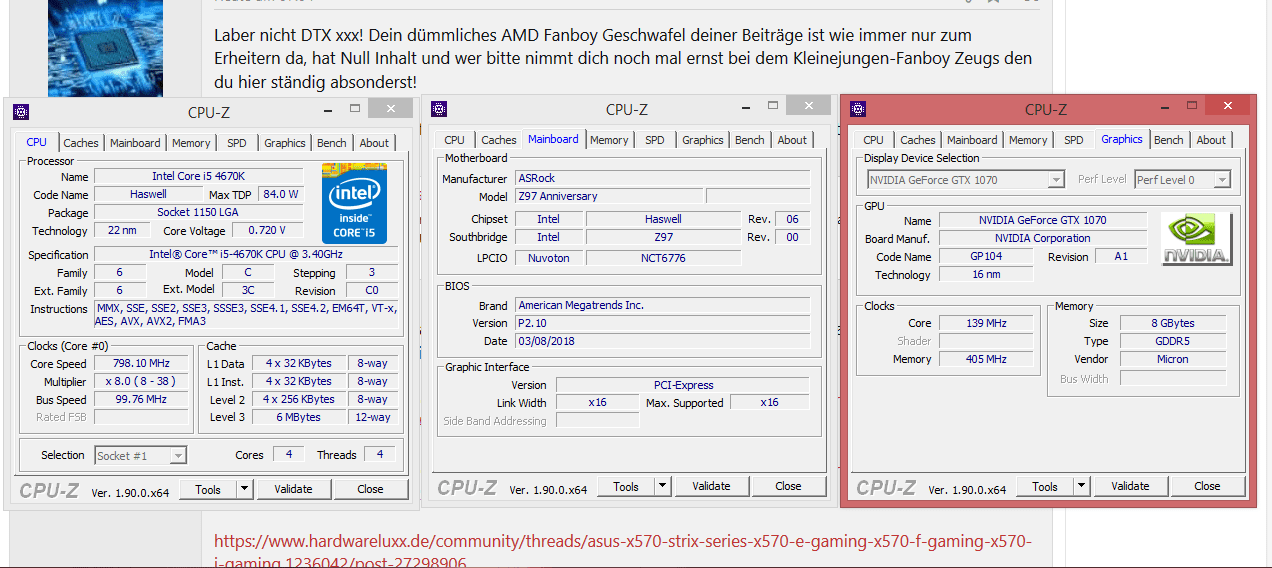Image resolution: width=1272 pixels, height=568 pixels.
Task: Click the GPU Code Name value GP104
Action: click(x=986, y=257)
